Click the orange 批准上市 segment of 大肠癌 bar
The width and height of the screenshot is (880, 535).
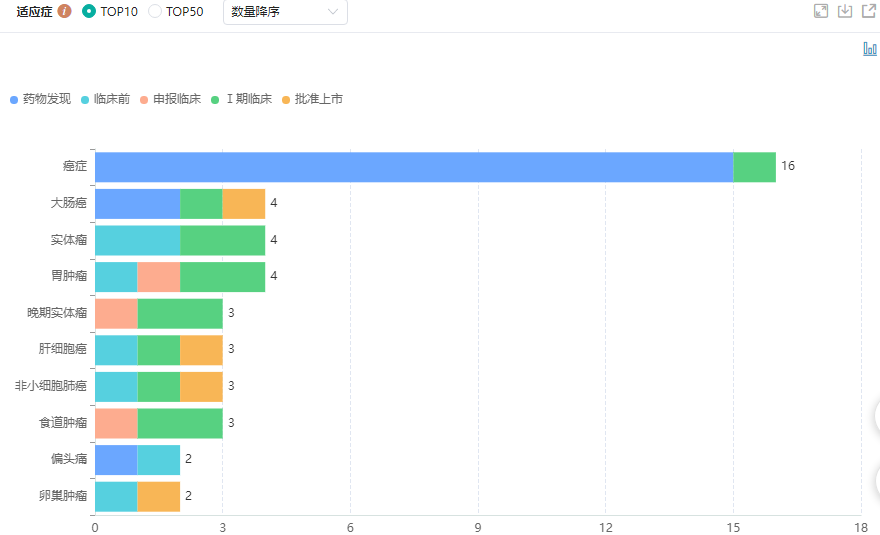[243, 203]
